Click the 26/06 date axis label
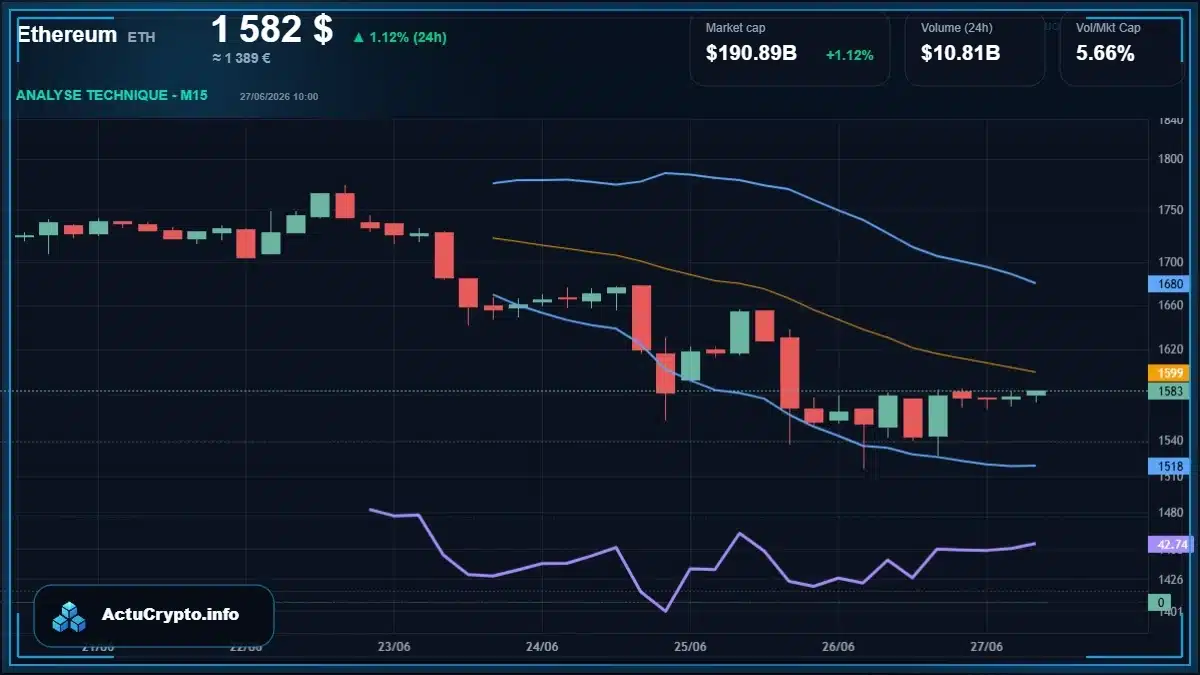This screenshot has height=675, width=1200. (838, 646)
